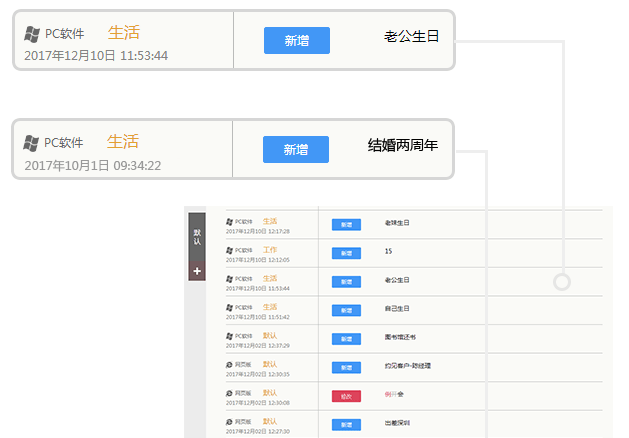Image resolution: width=629 pixels, height=438 pixels.
Task: Click the 新增 tag in the 12:37:29 row
Action: (x=346, y=339)
